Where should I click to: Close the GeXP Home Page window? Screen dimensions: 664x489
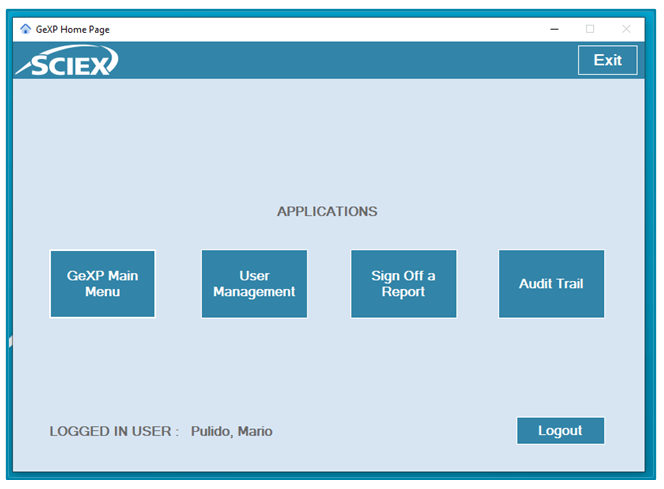point(626,29)
